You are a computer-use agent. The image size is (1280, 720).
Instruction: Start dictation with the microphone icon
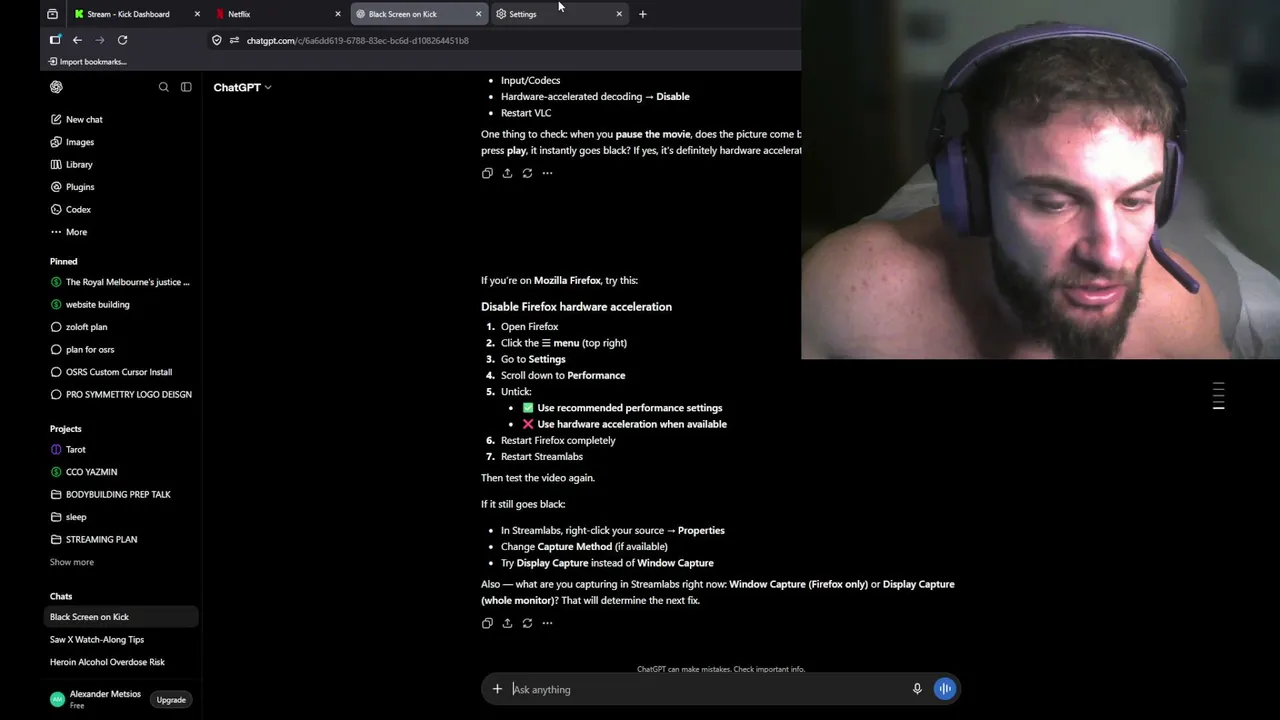tap(917, 689)
